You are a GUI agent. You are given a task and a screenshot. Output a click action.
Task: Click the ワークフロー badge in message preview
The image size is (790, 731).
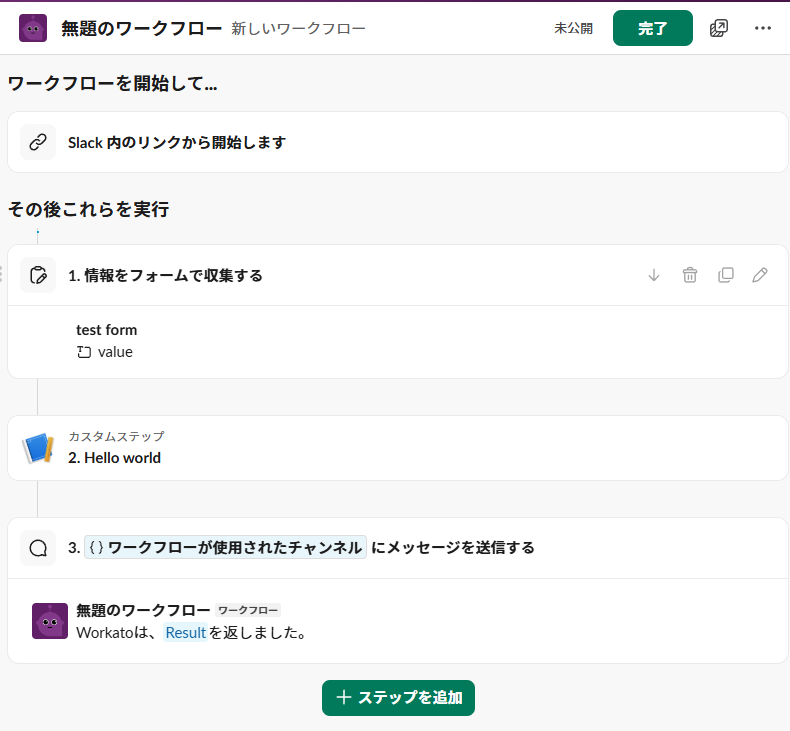(x=248, y=610)
